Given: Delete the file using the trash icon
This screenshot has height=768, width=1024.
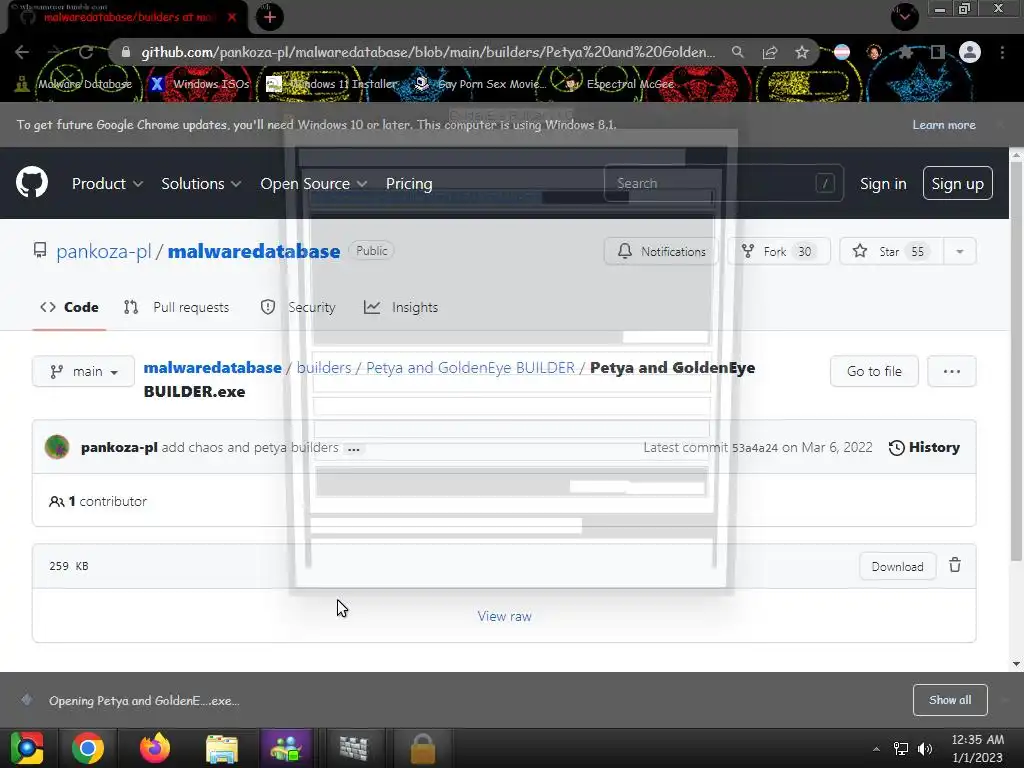Looking at the screenshot, I should pyautogui.click(x=955, y=566).
